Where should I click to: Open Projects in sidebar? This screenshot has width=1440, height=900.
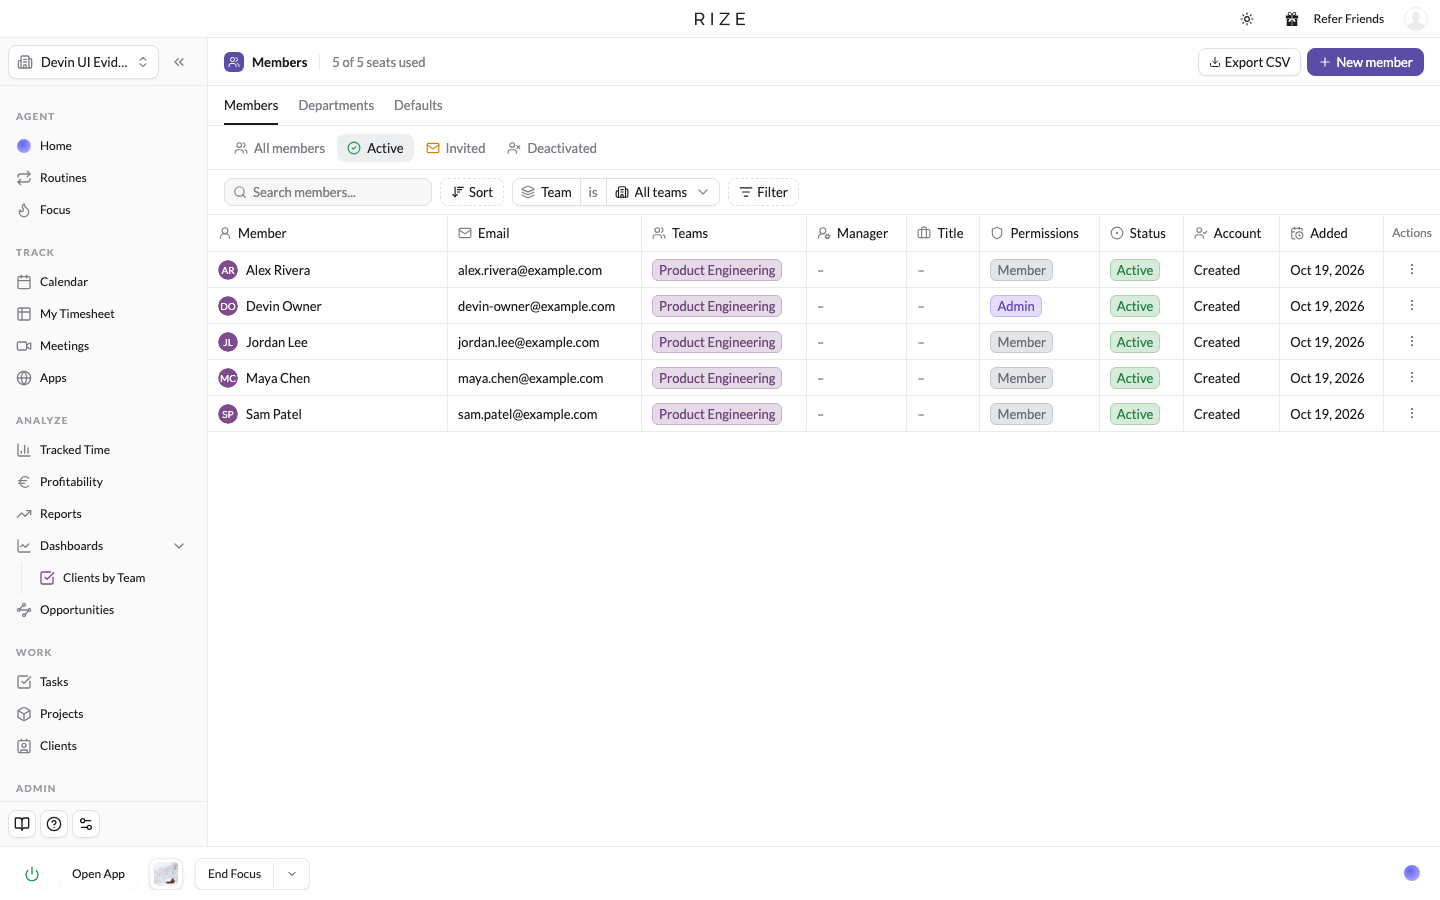[x=103, y=714]
